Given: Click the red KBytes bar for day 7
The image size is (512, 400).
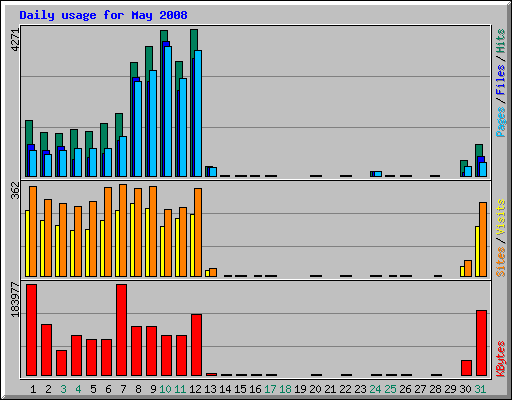Looking at the screenshot, I should pos(121,330).
